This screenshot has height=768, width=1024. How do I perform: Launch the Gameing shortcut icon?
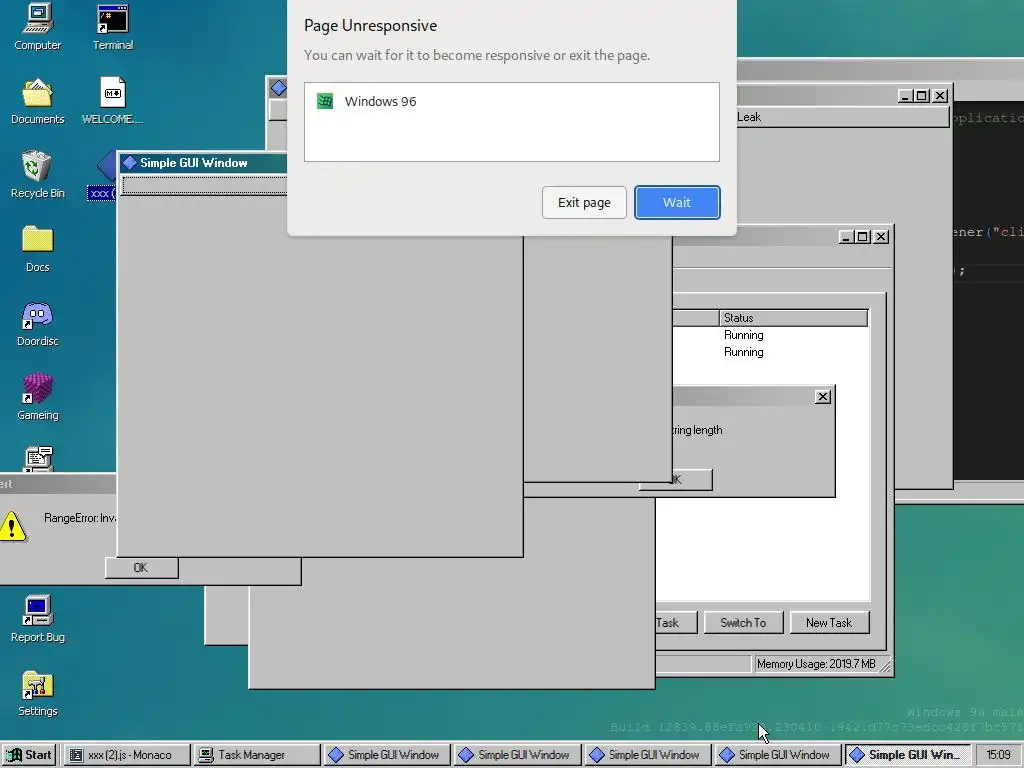point(37,397)
